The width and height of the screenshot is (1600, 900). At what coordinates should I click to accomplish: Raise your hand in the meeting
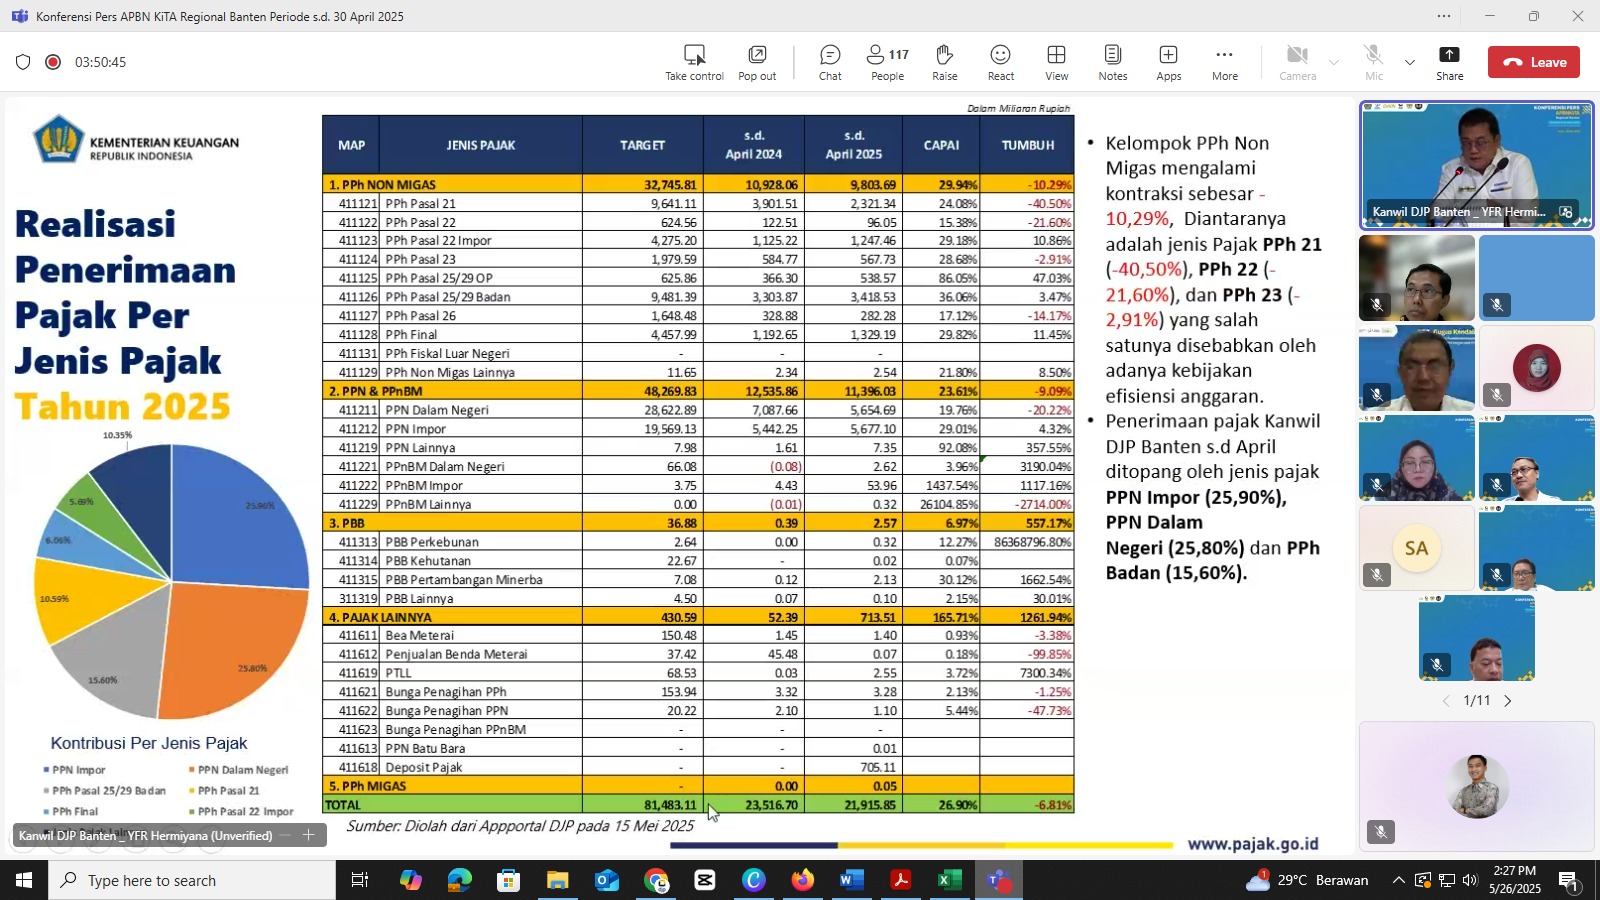(x=944, y=62)
